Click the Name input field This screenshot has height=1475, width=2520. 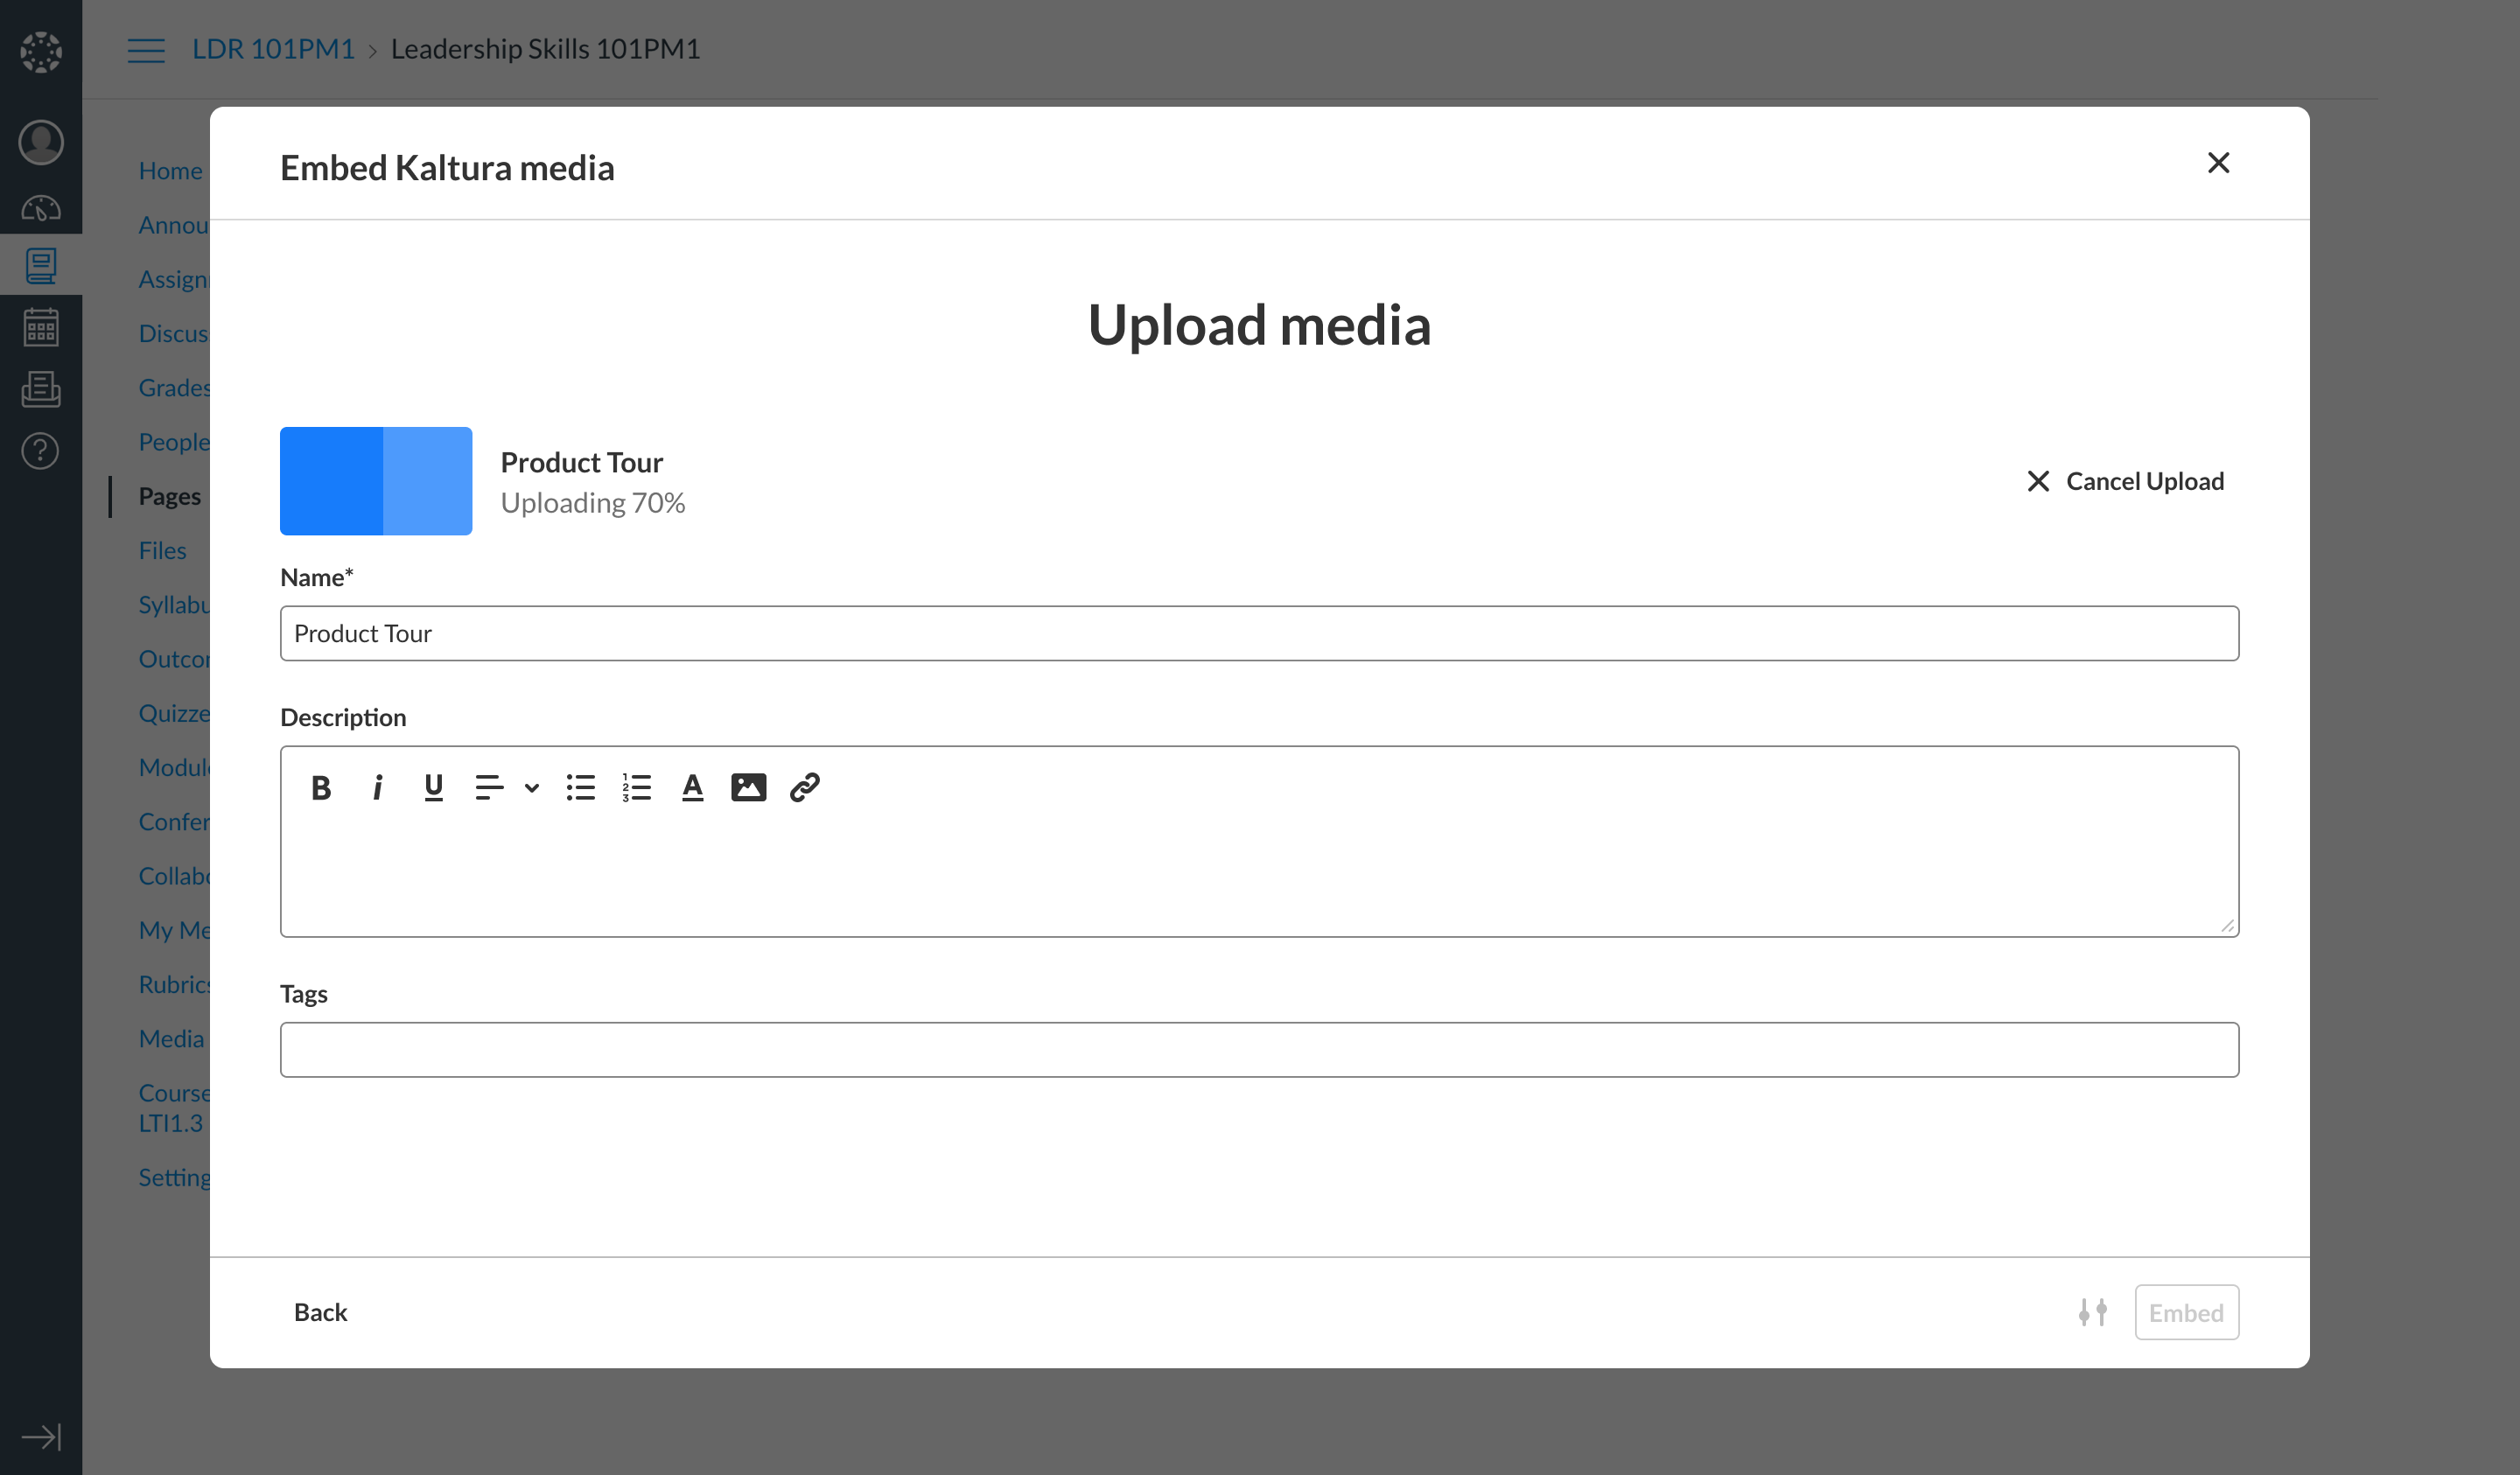tap(1259, 633)
